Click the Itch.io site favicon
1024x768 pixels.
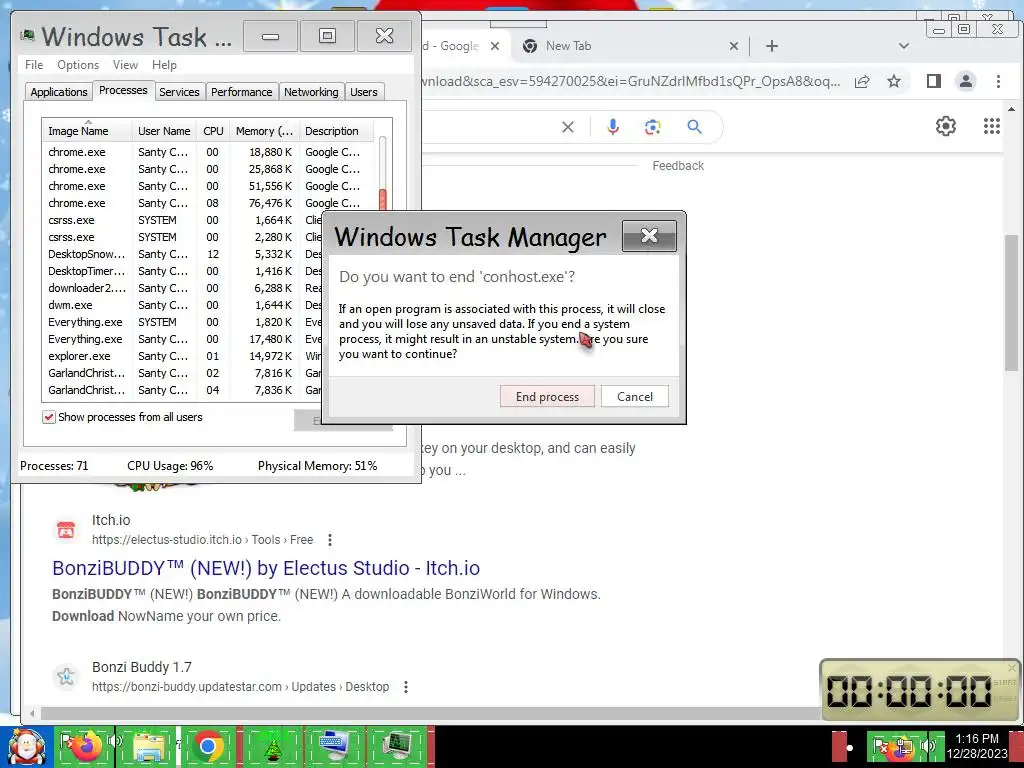pyautogui.click(x=65, y=530)
